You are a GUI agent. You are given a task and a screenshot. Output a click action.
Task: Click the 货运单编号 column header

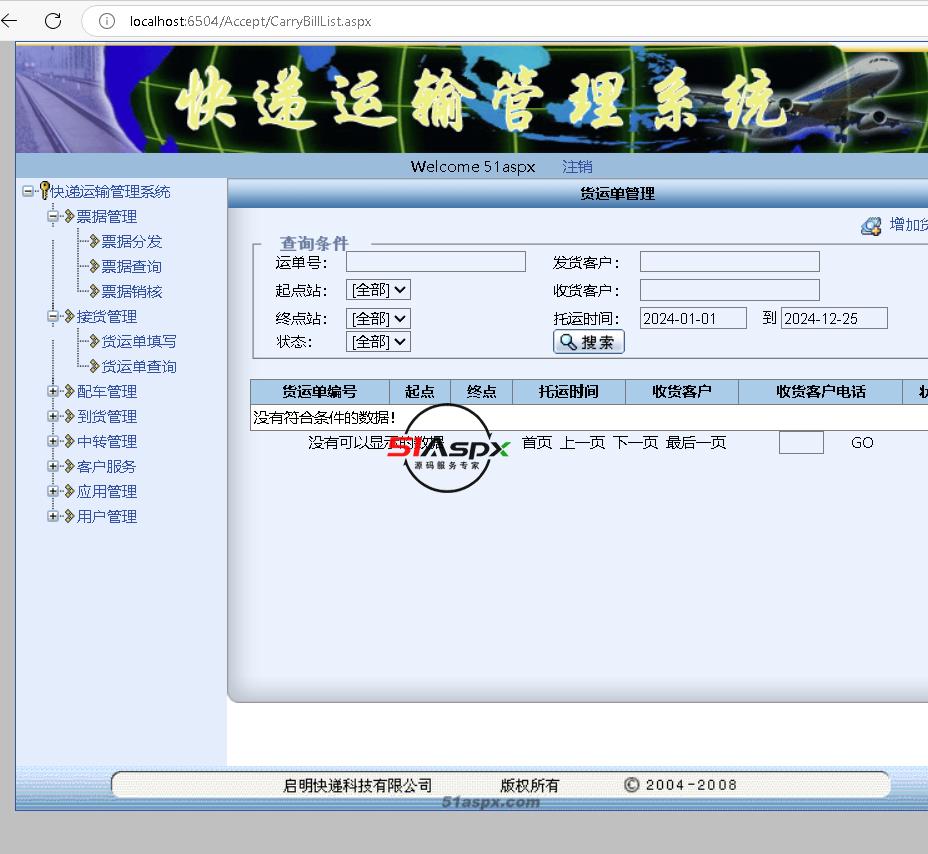pos(320,392)
